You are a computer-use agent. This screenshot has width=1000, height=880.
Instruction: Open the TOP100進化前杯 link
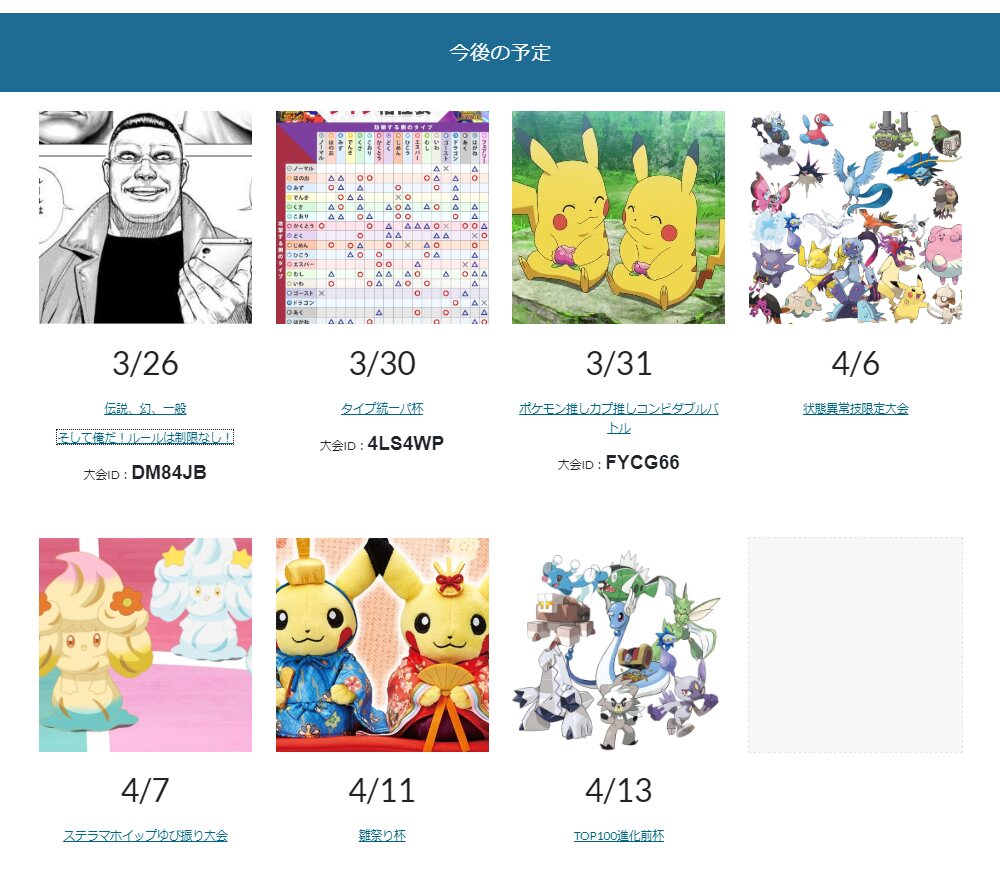pos(619,835)
